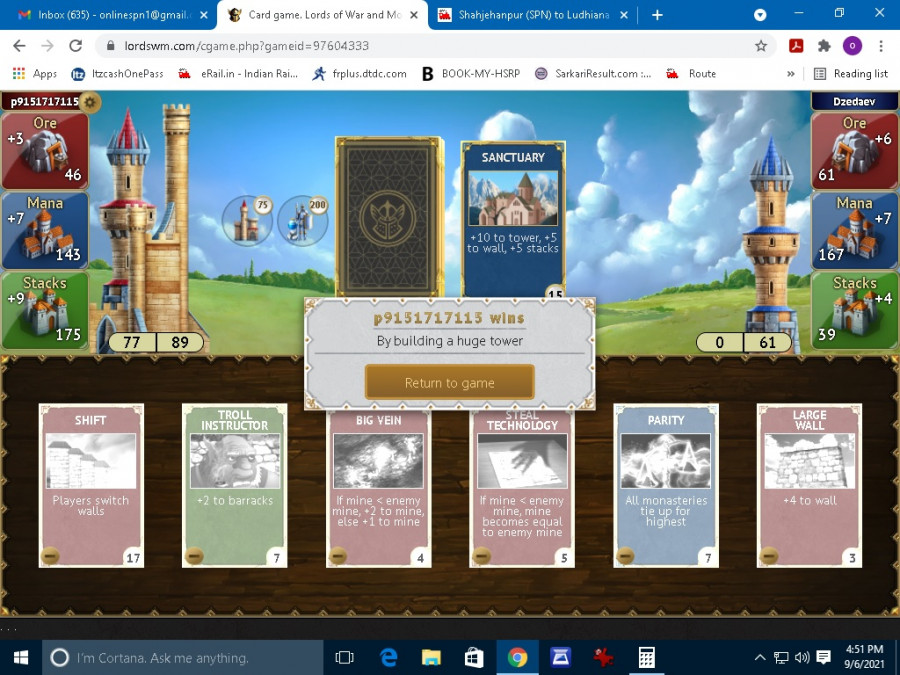Open Microsoft Store from the taskbar
The width and height of the screenshot is (900, 675).
tap(474, 658)
